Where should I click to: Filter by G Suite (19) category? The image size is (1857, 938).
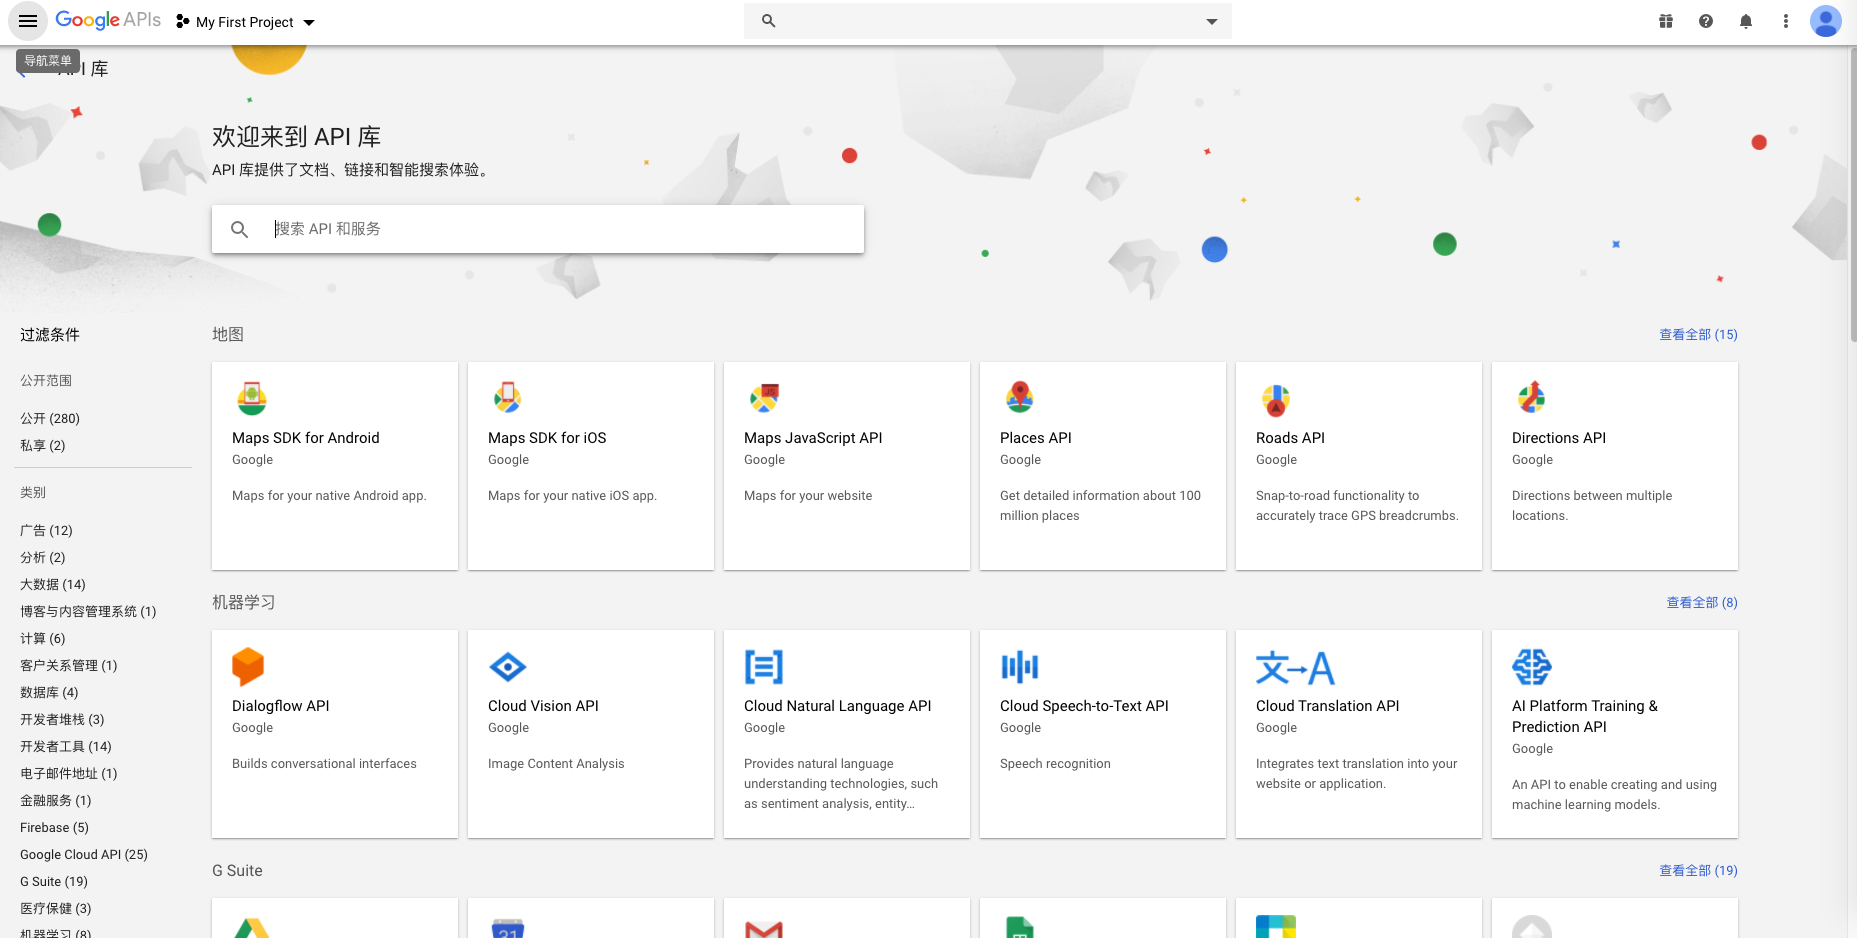pyautogui.click(x=54, y=882)
